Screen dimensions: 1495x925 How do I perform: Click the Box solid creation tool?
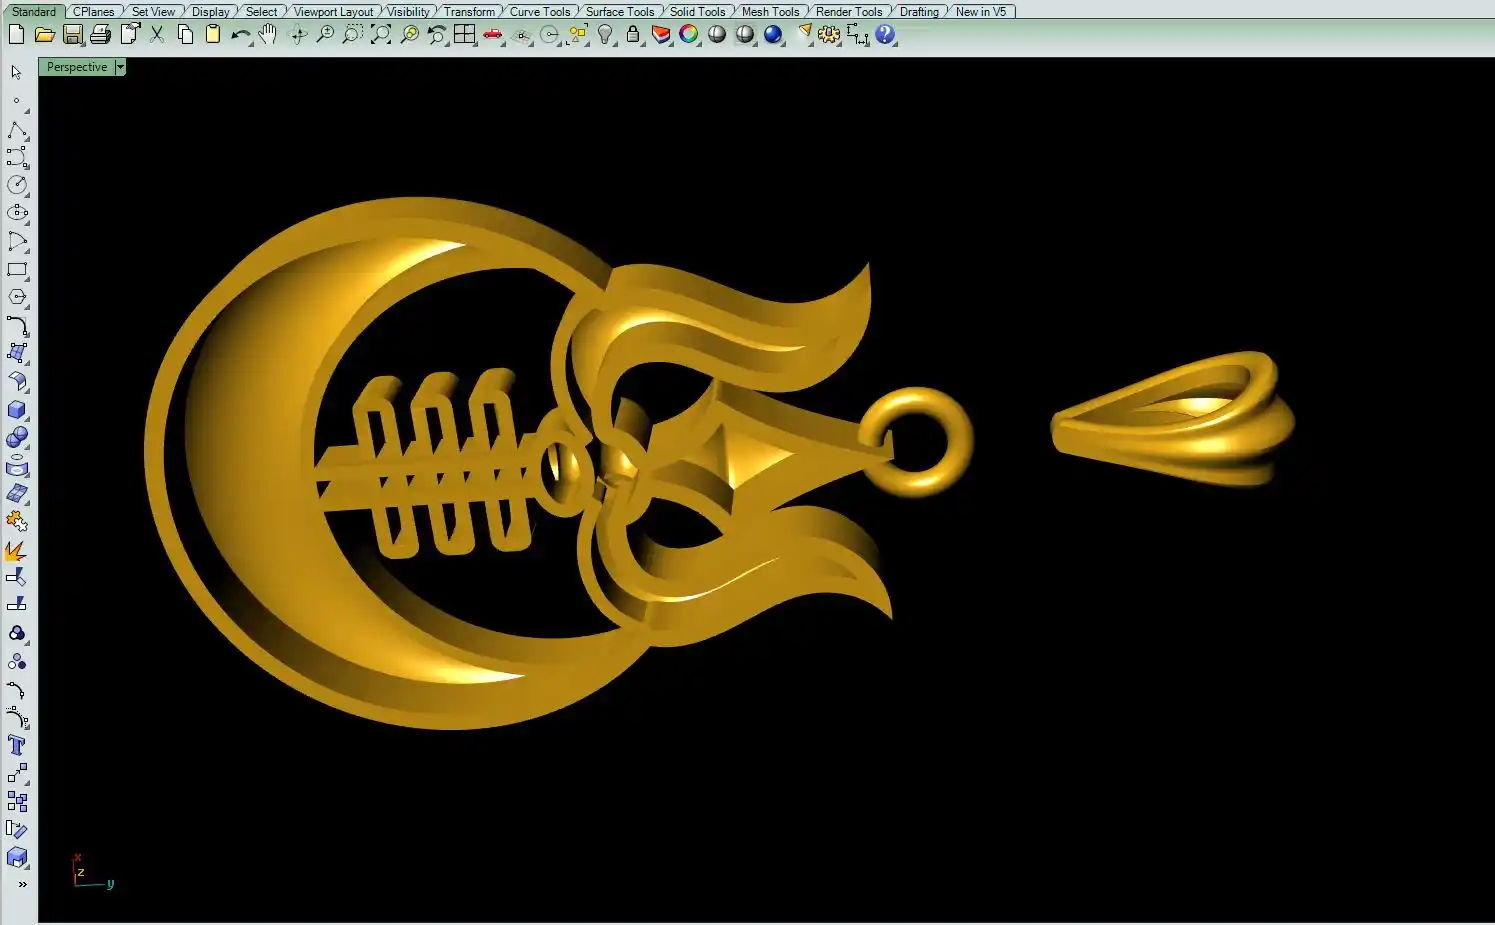pos(17,410)
